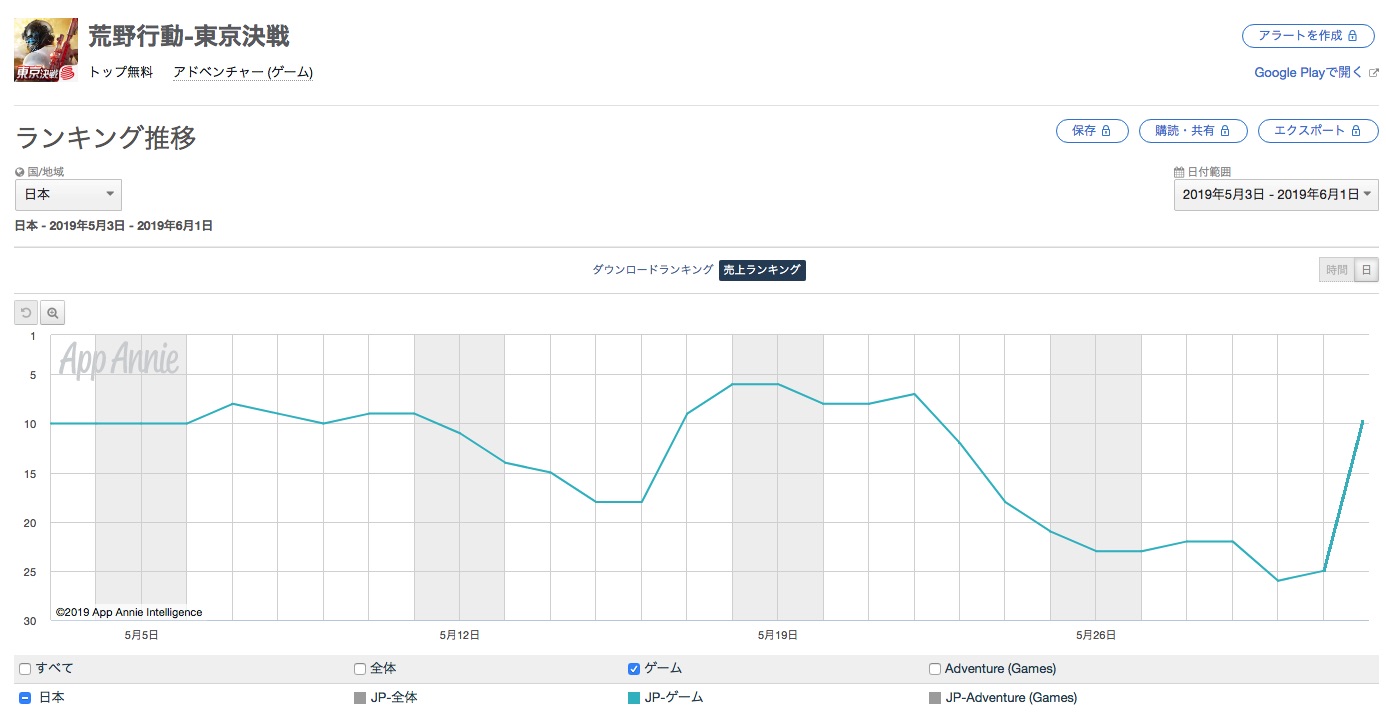Click the magnifier zoom icon above chart
The image size is (1386, 728).
coord(53,313)
